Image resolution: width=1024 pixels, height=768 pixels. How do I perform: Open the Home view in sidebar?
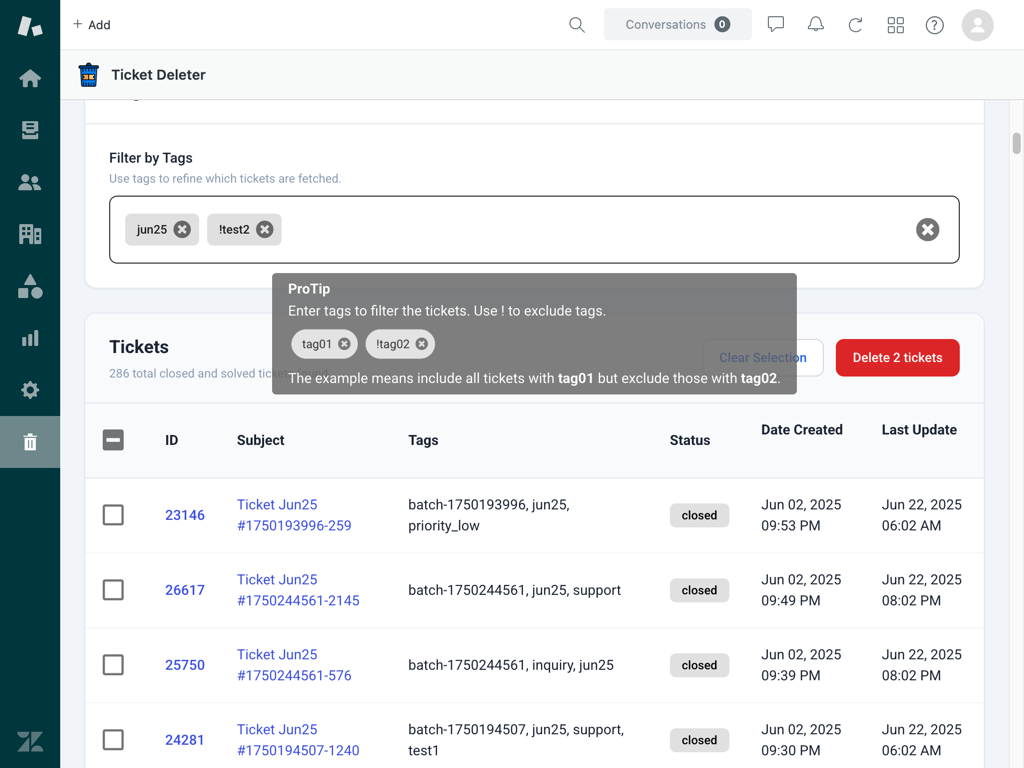[x=30, y=78]
